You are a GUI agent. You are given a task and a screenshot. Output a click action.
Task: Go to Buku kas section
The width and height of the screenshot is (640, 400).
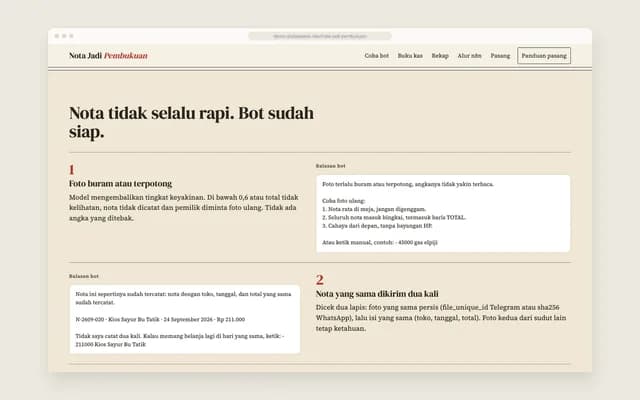pyautogui.click(x=410, y=56)
